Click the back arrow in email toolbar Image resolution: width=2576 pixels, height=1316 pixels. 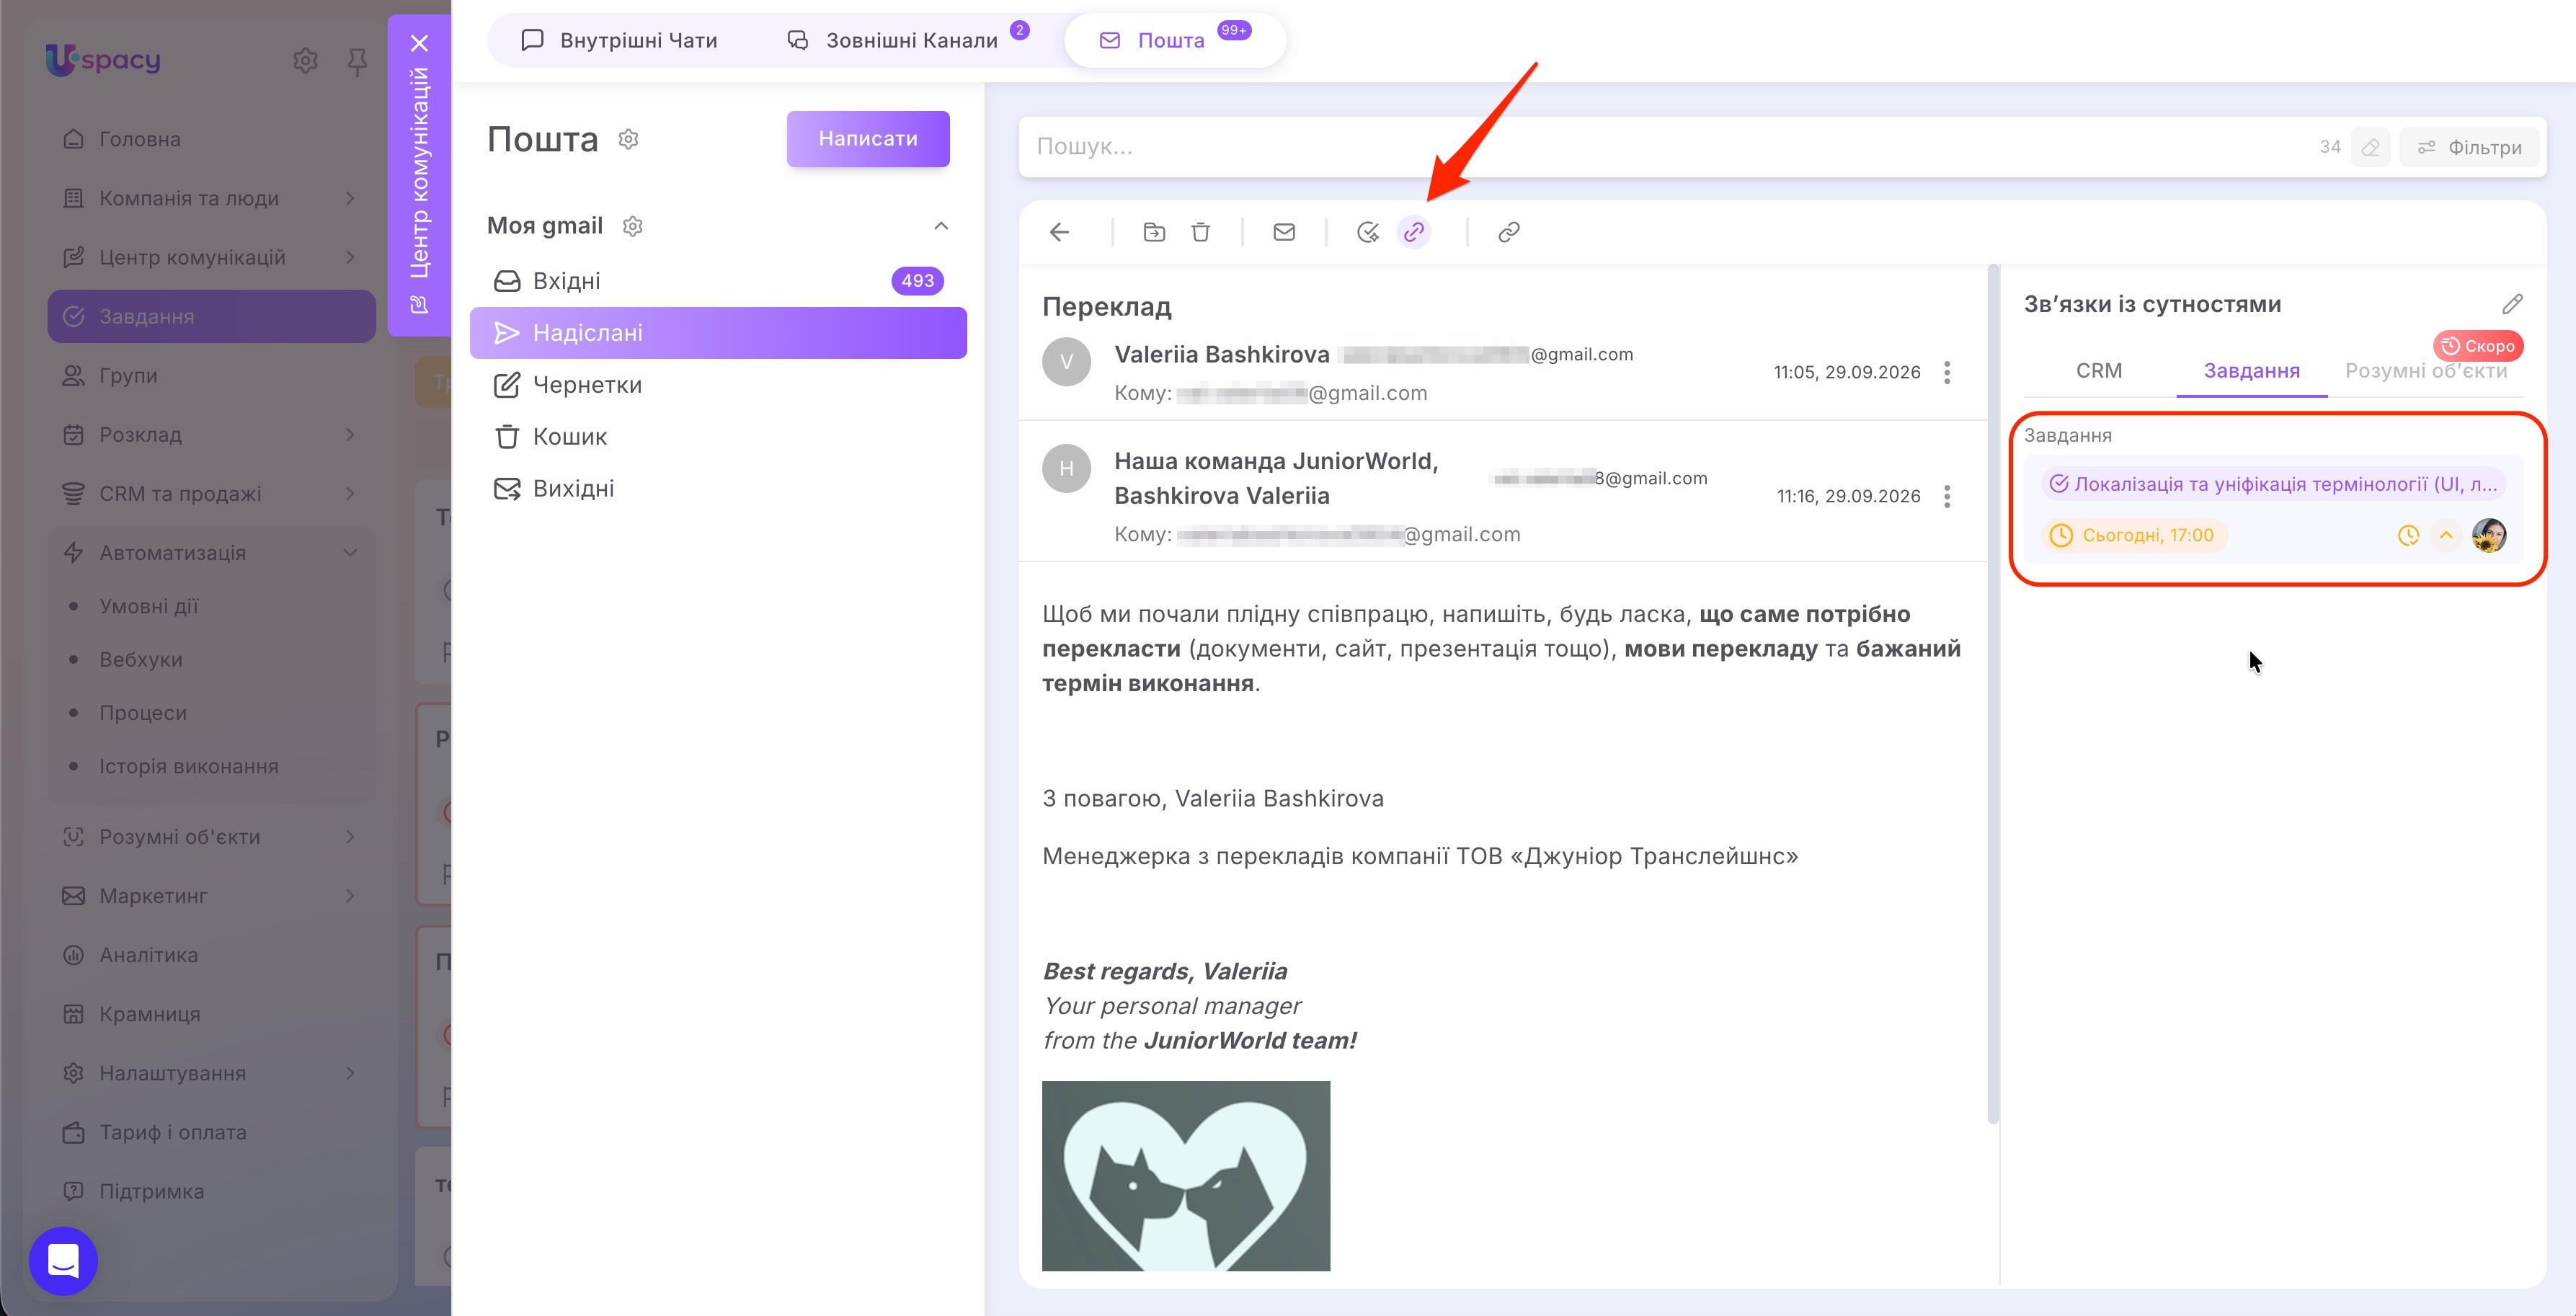tap(1060, 232)
